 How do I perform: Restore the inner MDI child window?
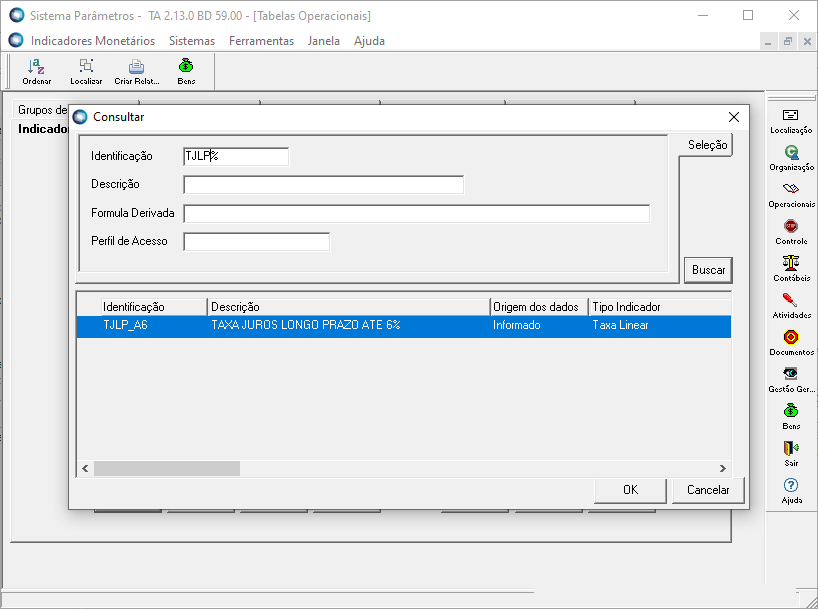(787, 41)
